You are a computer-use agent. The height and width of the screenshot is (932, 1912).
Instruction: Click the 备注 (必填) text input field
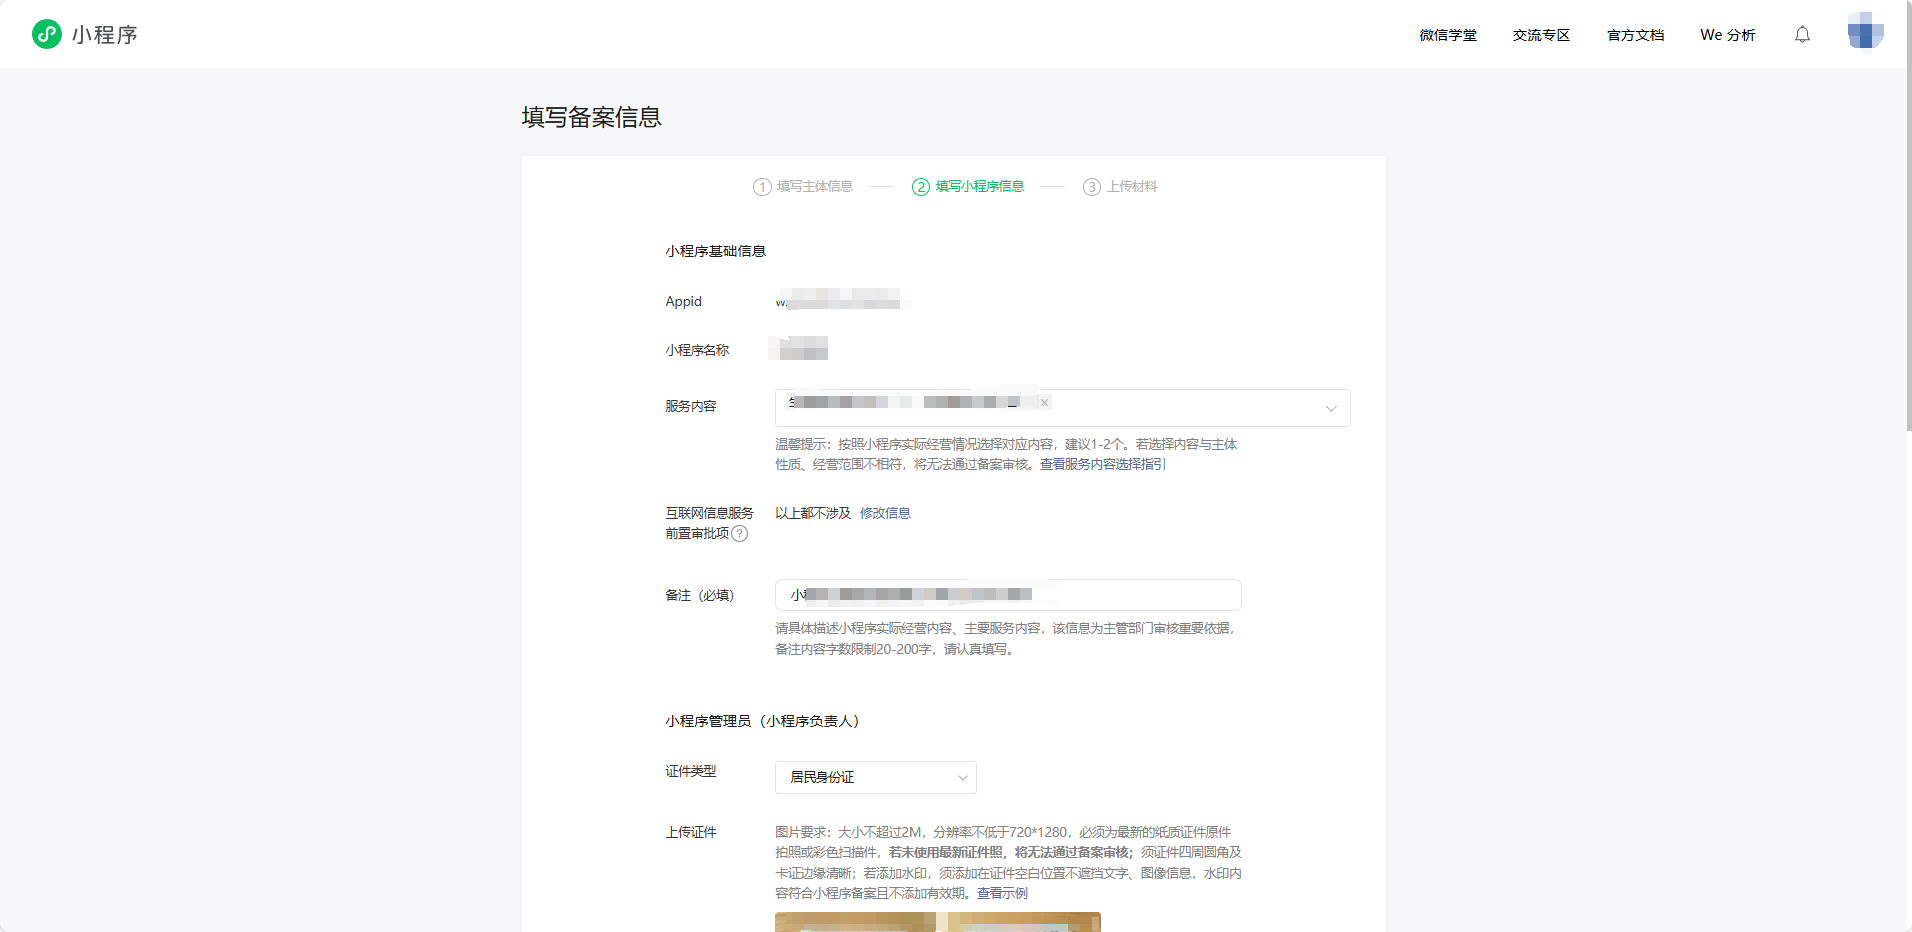(x=1006, y=594)
